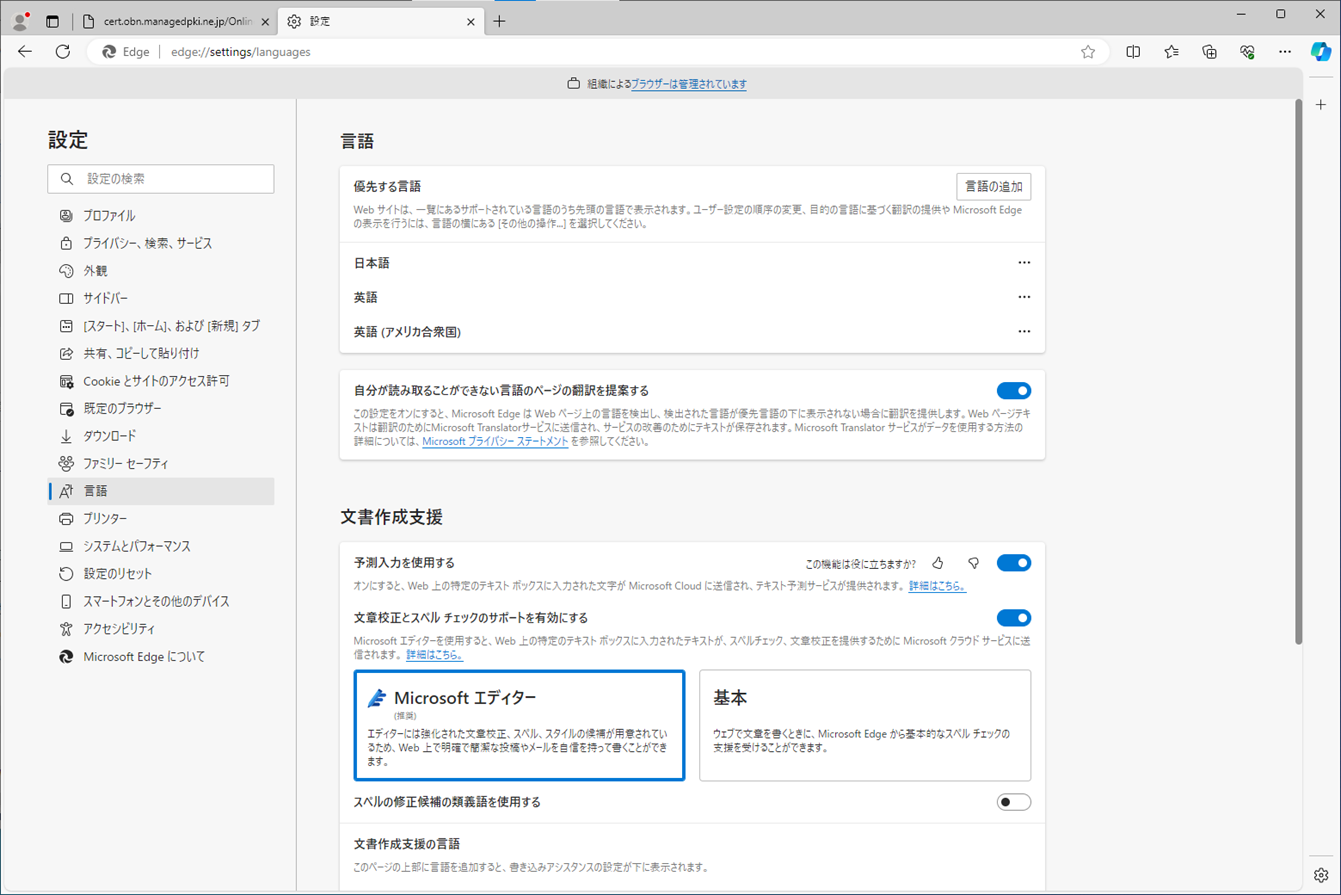This screenshot has height=895, width=1341.
Task: Open システムとパフォーマンス section
Action: [161, 546]
